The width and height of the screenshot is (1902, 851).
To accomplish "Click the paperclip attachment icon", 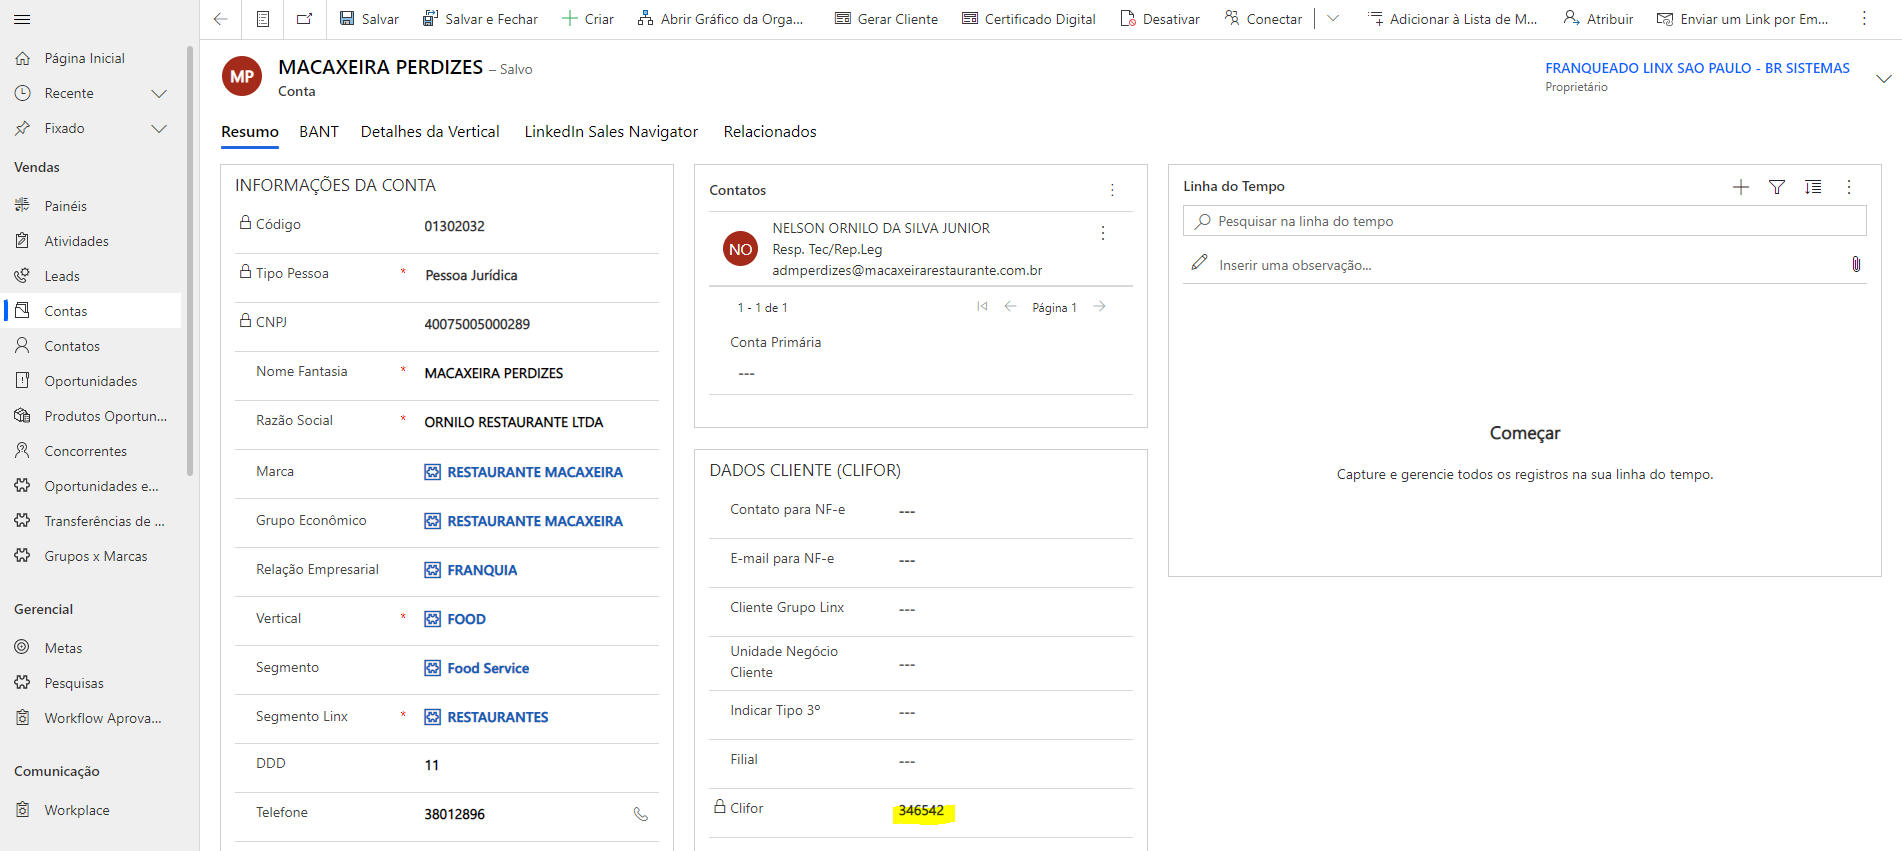I will tap(1856, 264).
